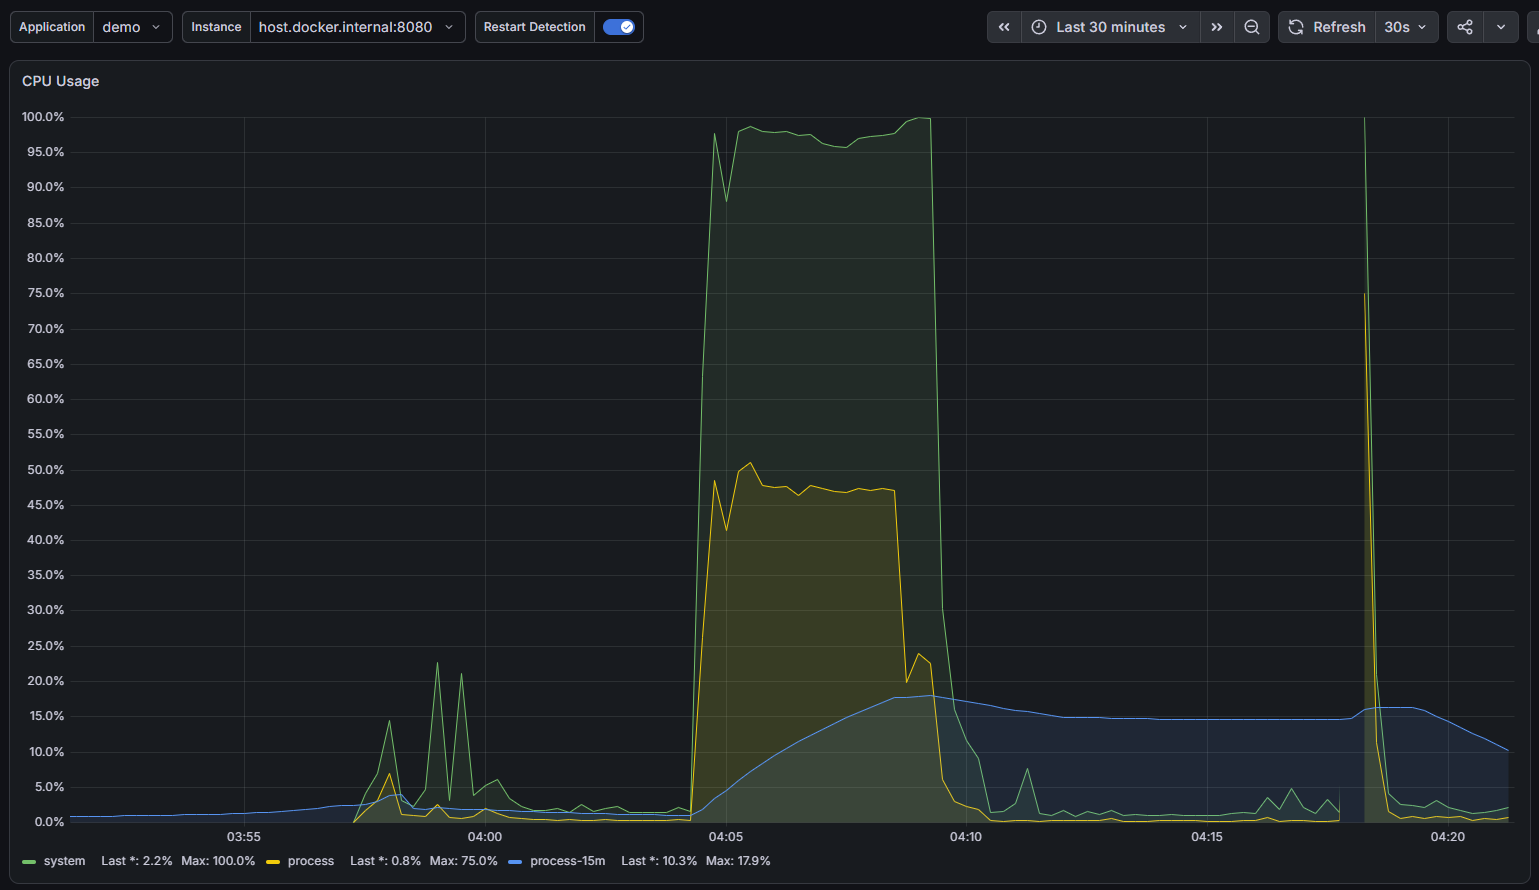Expand the chevron next to share icon

click(x=1501, y=27)
